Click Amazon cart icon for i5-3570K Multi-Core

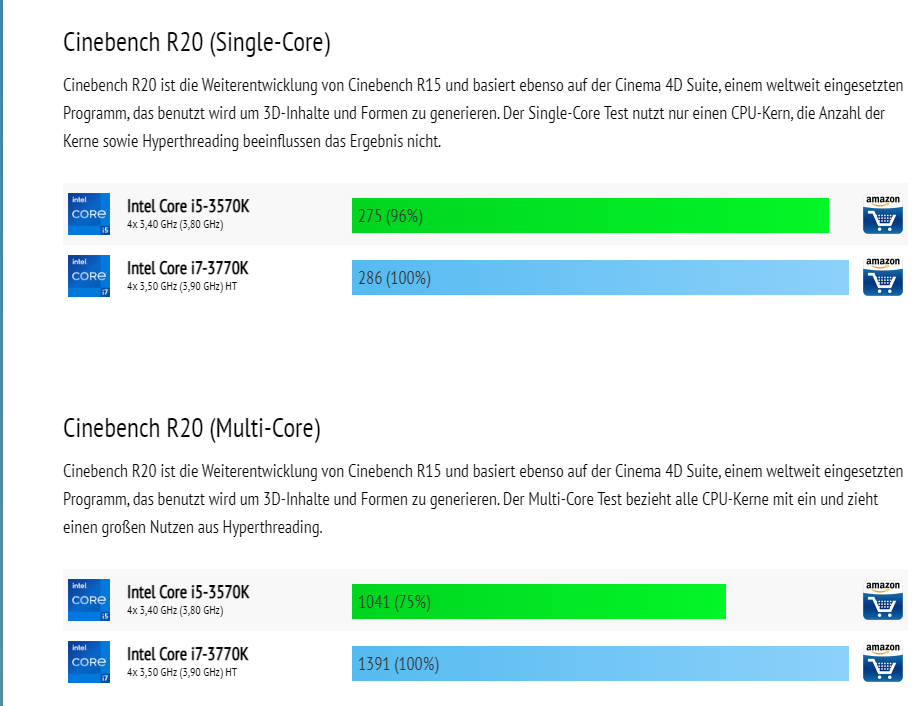tap(882, 600)
